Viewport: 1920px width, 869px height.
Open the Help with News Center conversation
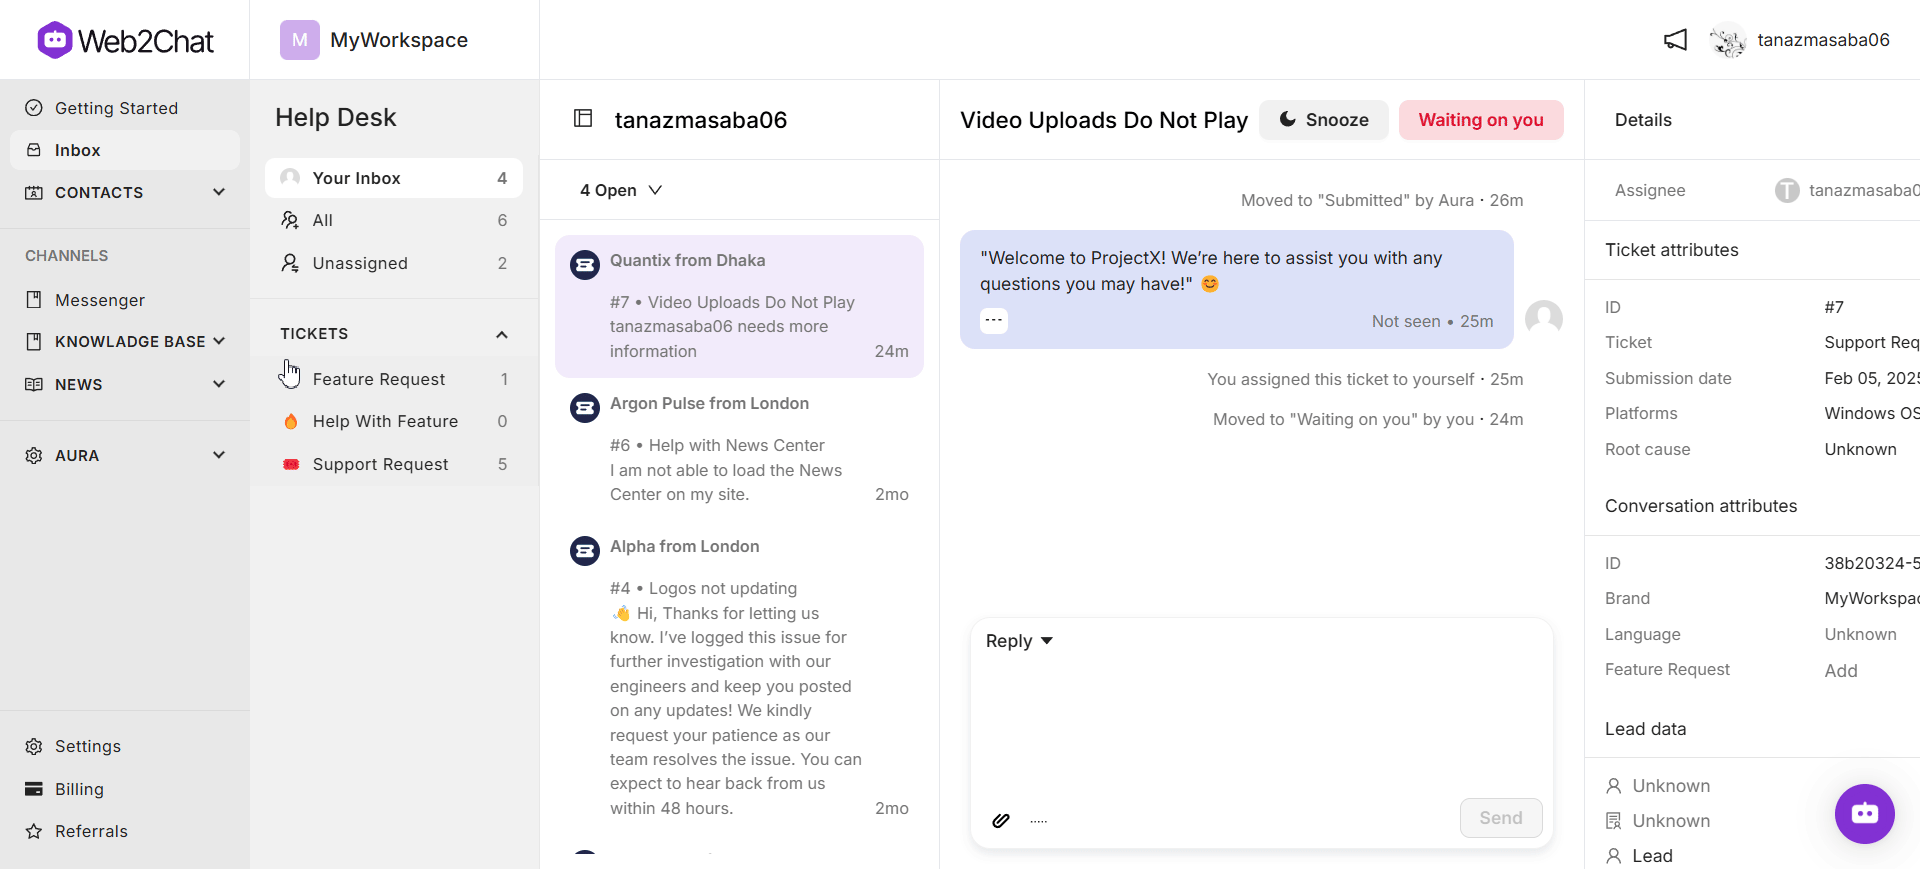pyautogui.click(x=739, y=449)
